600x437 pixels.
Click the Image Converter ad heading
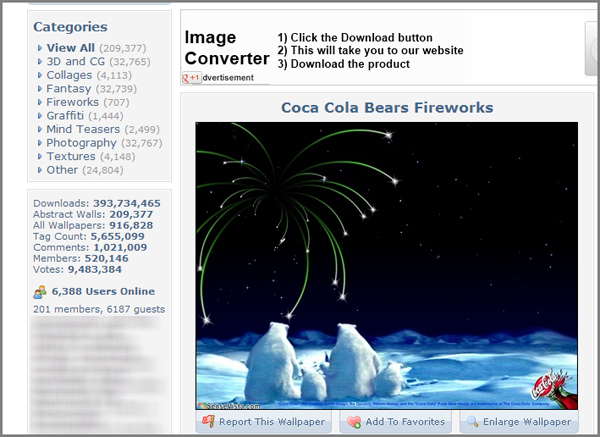227,48
